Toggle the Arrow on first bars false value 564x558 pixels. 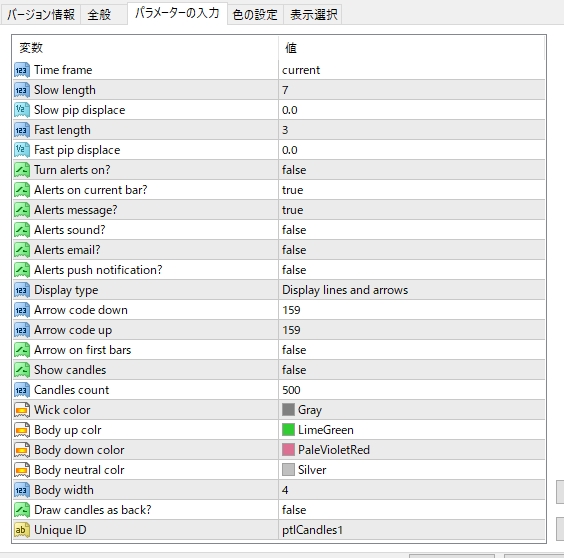412,350
